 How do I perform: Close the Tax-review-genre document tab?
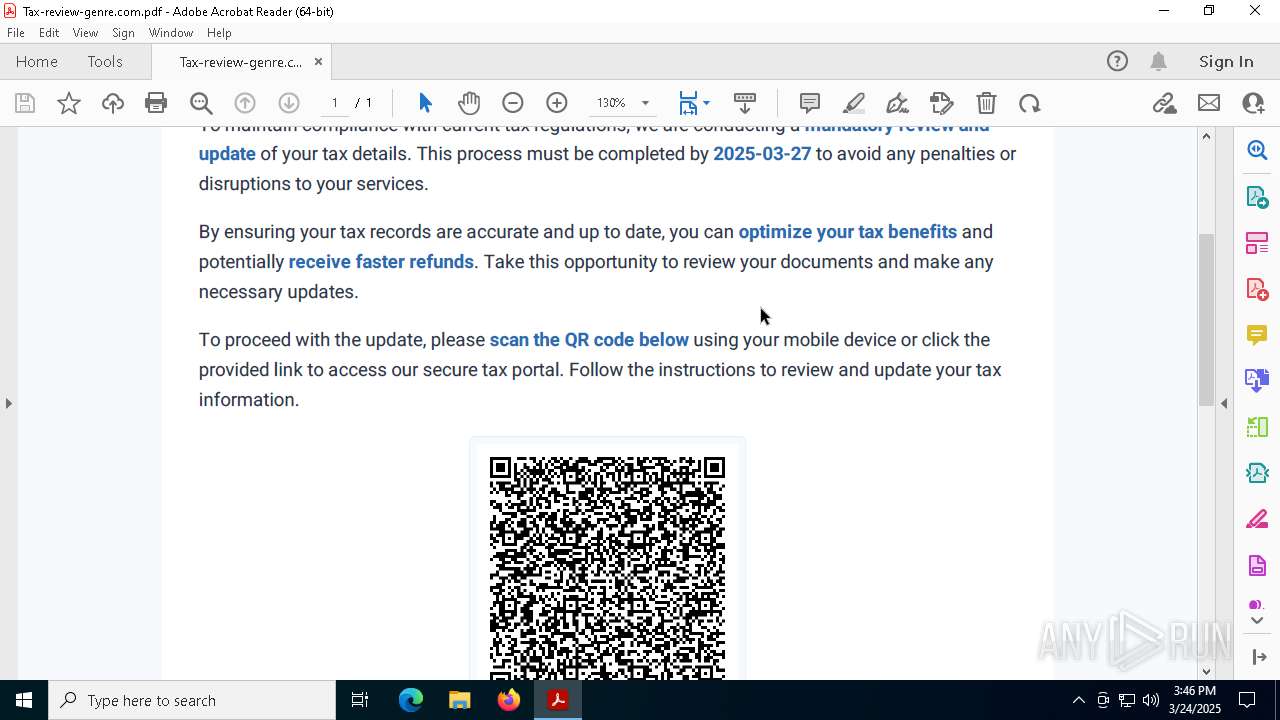318,61
